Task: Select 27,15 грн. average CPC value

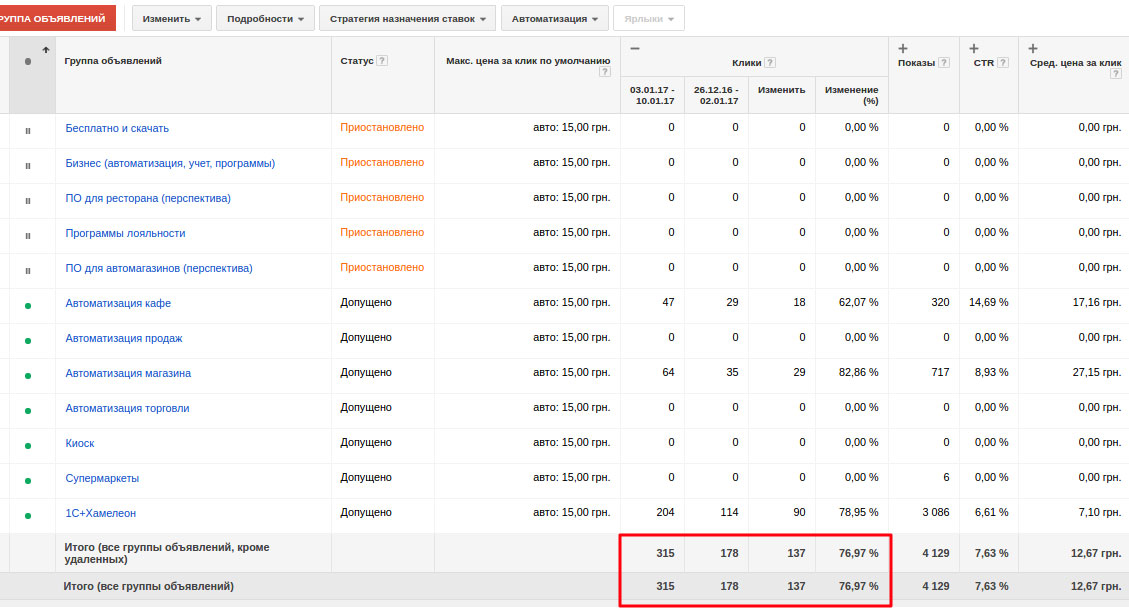Action: click(x=1097, y=372)
